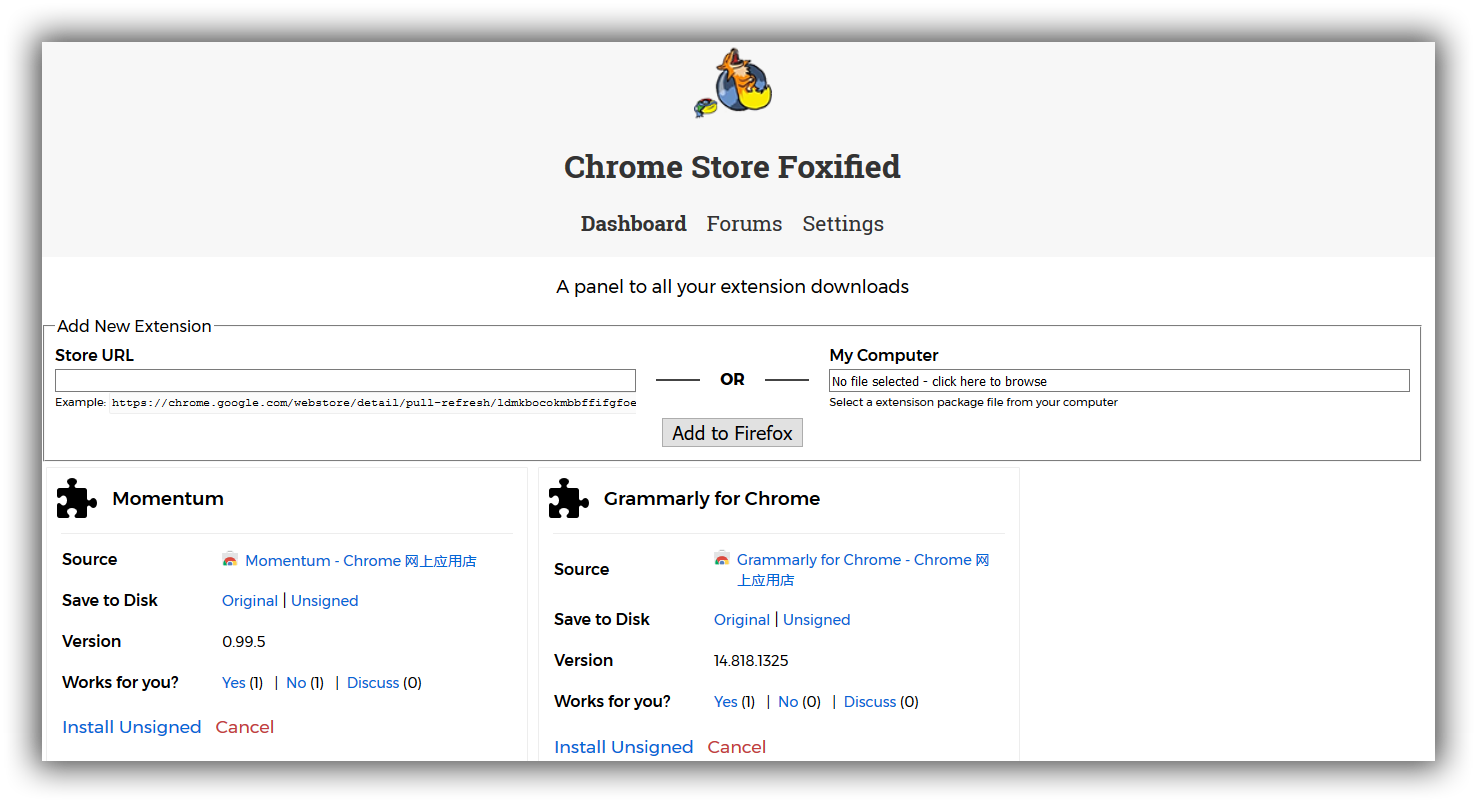Open the Momentum Chrome web store link
Screen dimensions: 1477x803
(360, 560)
